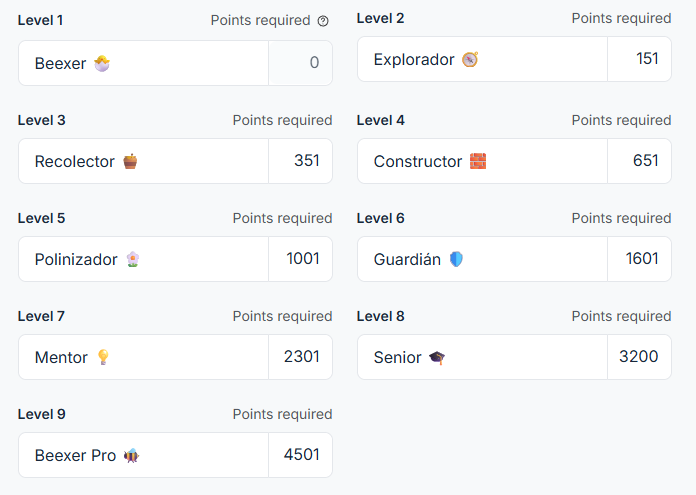
Task: Edit the Level 6 points value 1601
Action: click(640, 259)
